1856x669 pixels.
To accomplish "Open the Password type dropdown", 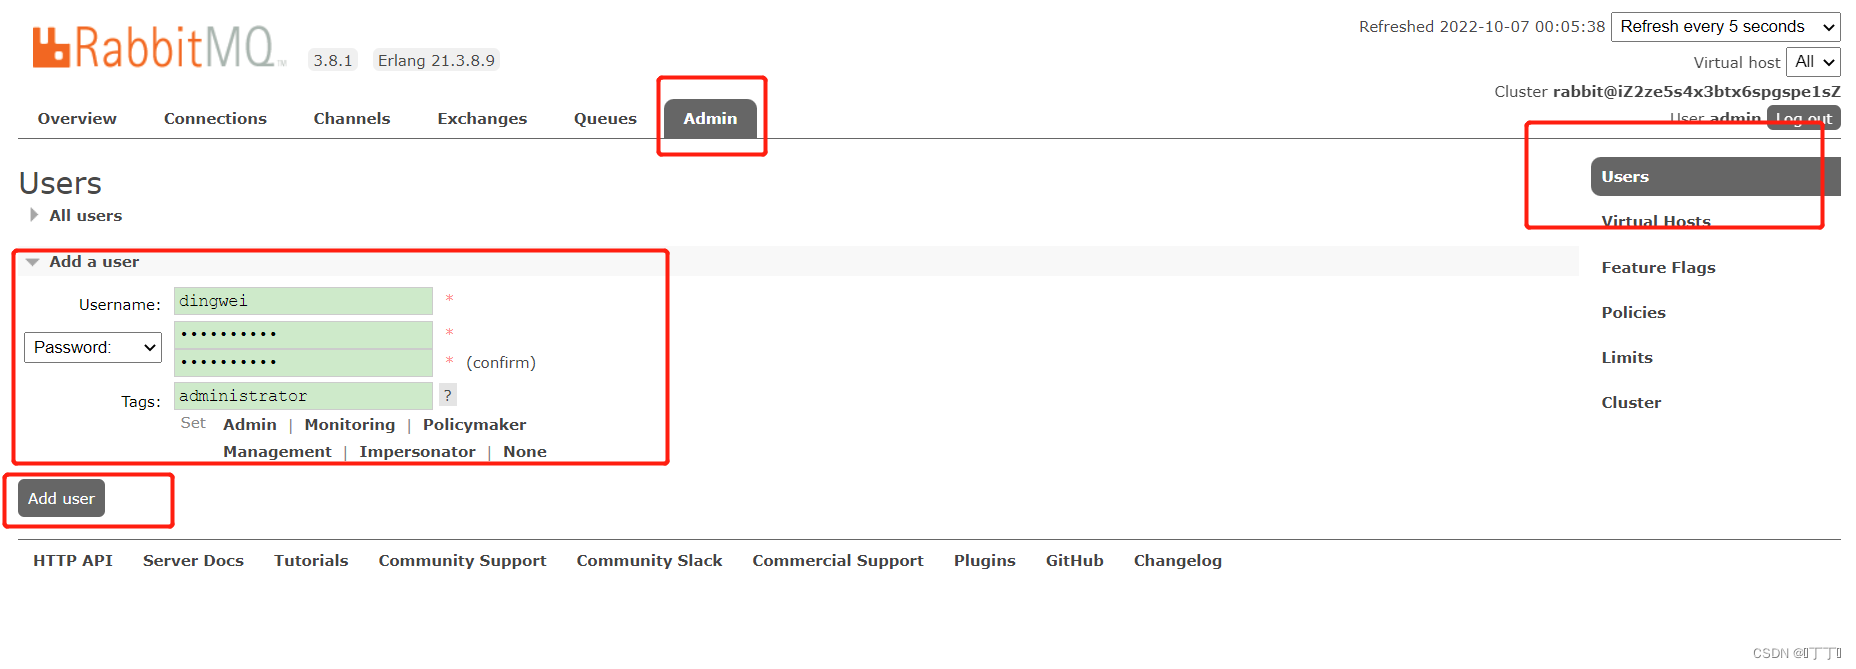I will tap(93, 347).
